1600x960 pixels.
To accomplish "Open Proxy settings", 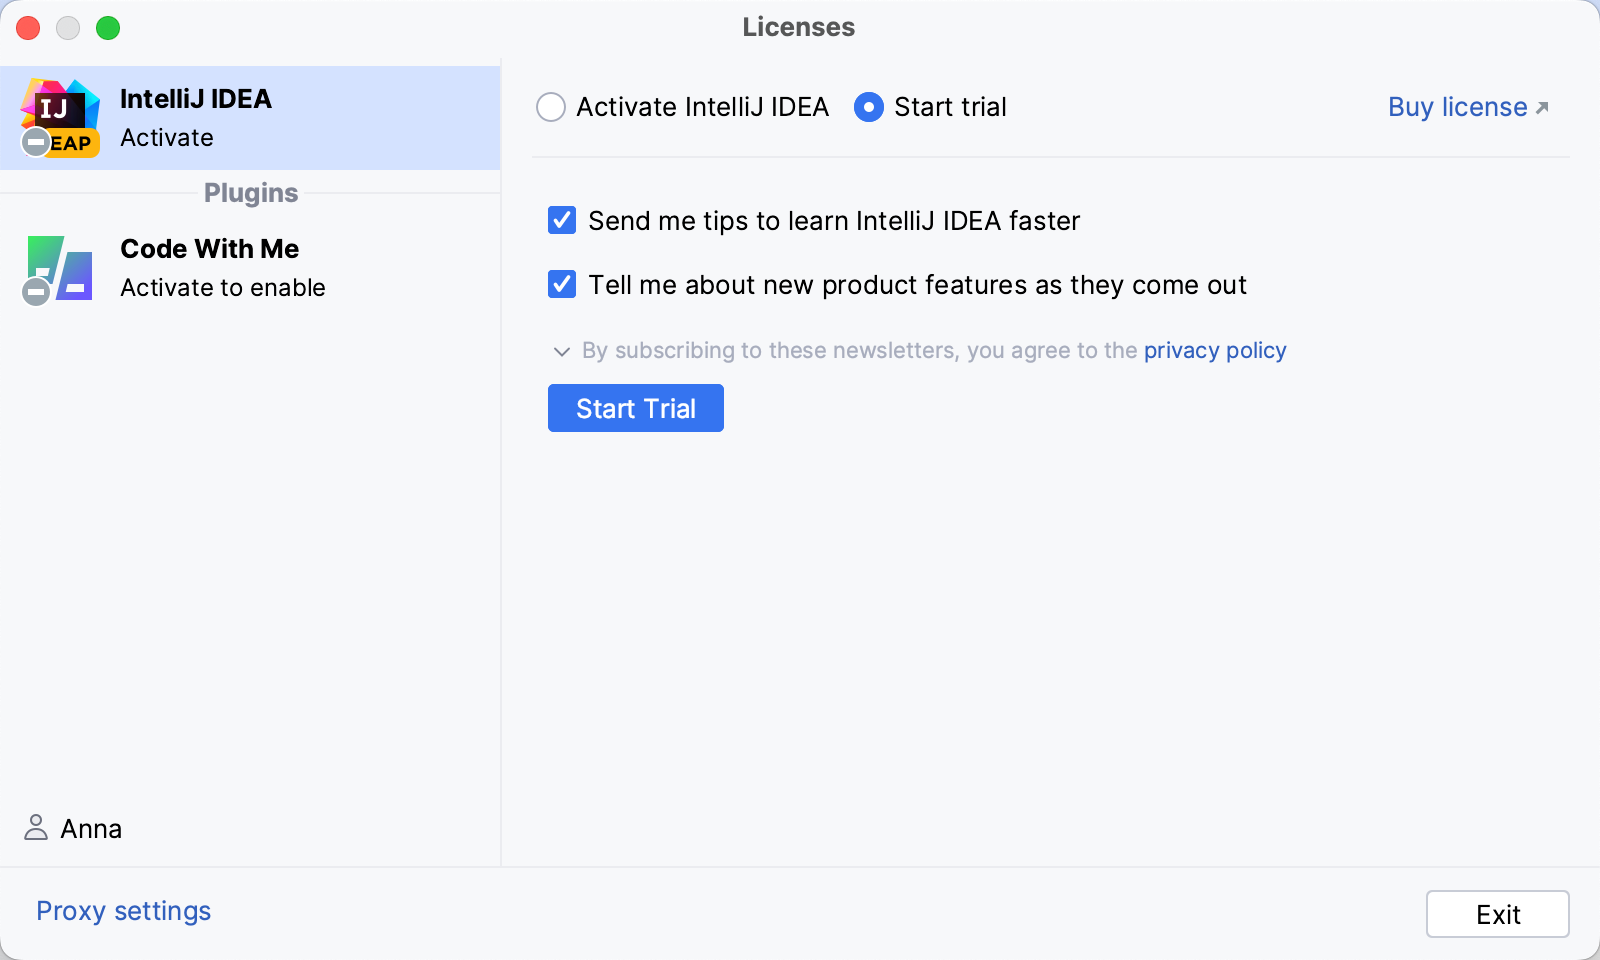I will 124,911.
